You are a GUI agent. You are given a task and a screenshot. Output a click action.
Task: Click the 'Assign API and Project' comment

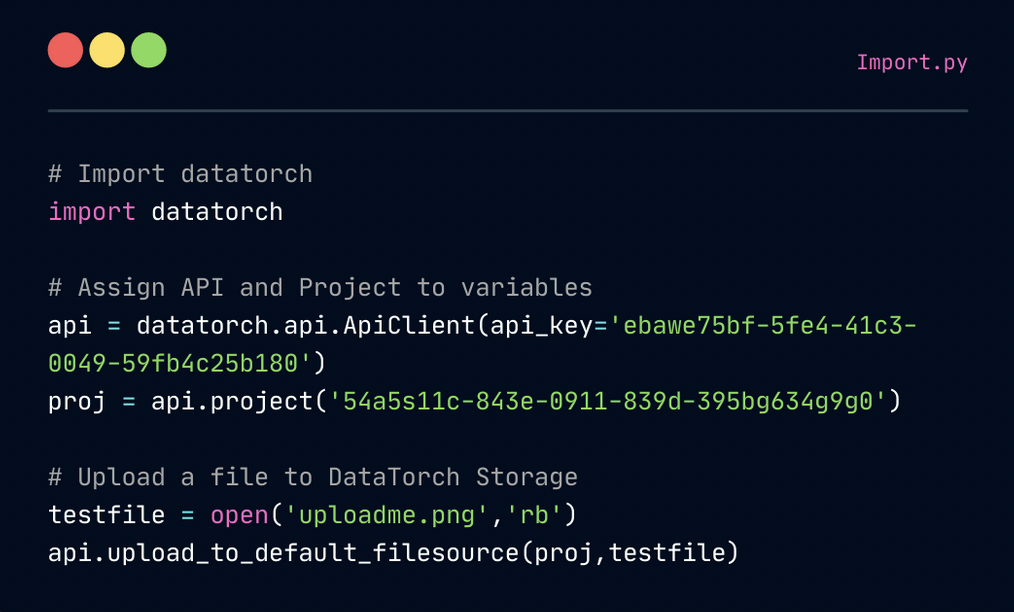click(320, 288)
